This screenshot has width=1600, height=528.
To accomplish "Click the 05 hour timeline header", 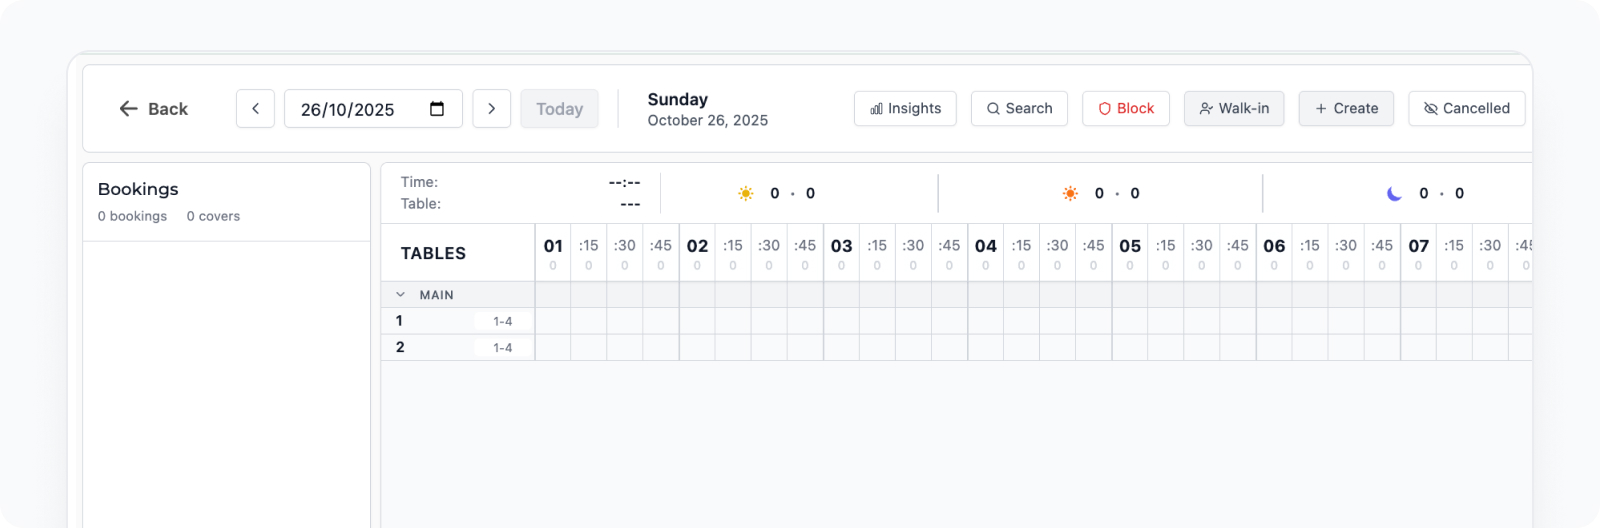I will pyautogui.click(x=1130, y=246).
